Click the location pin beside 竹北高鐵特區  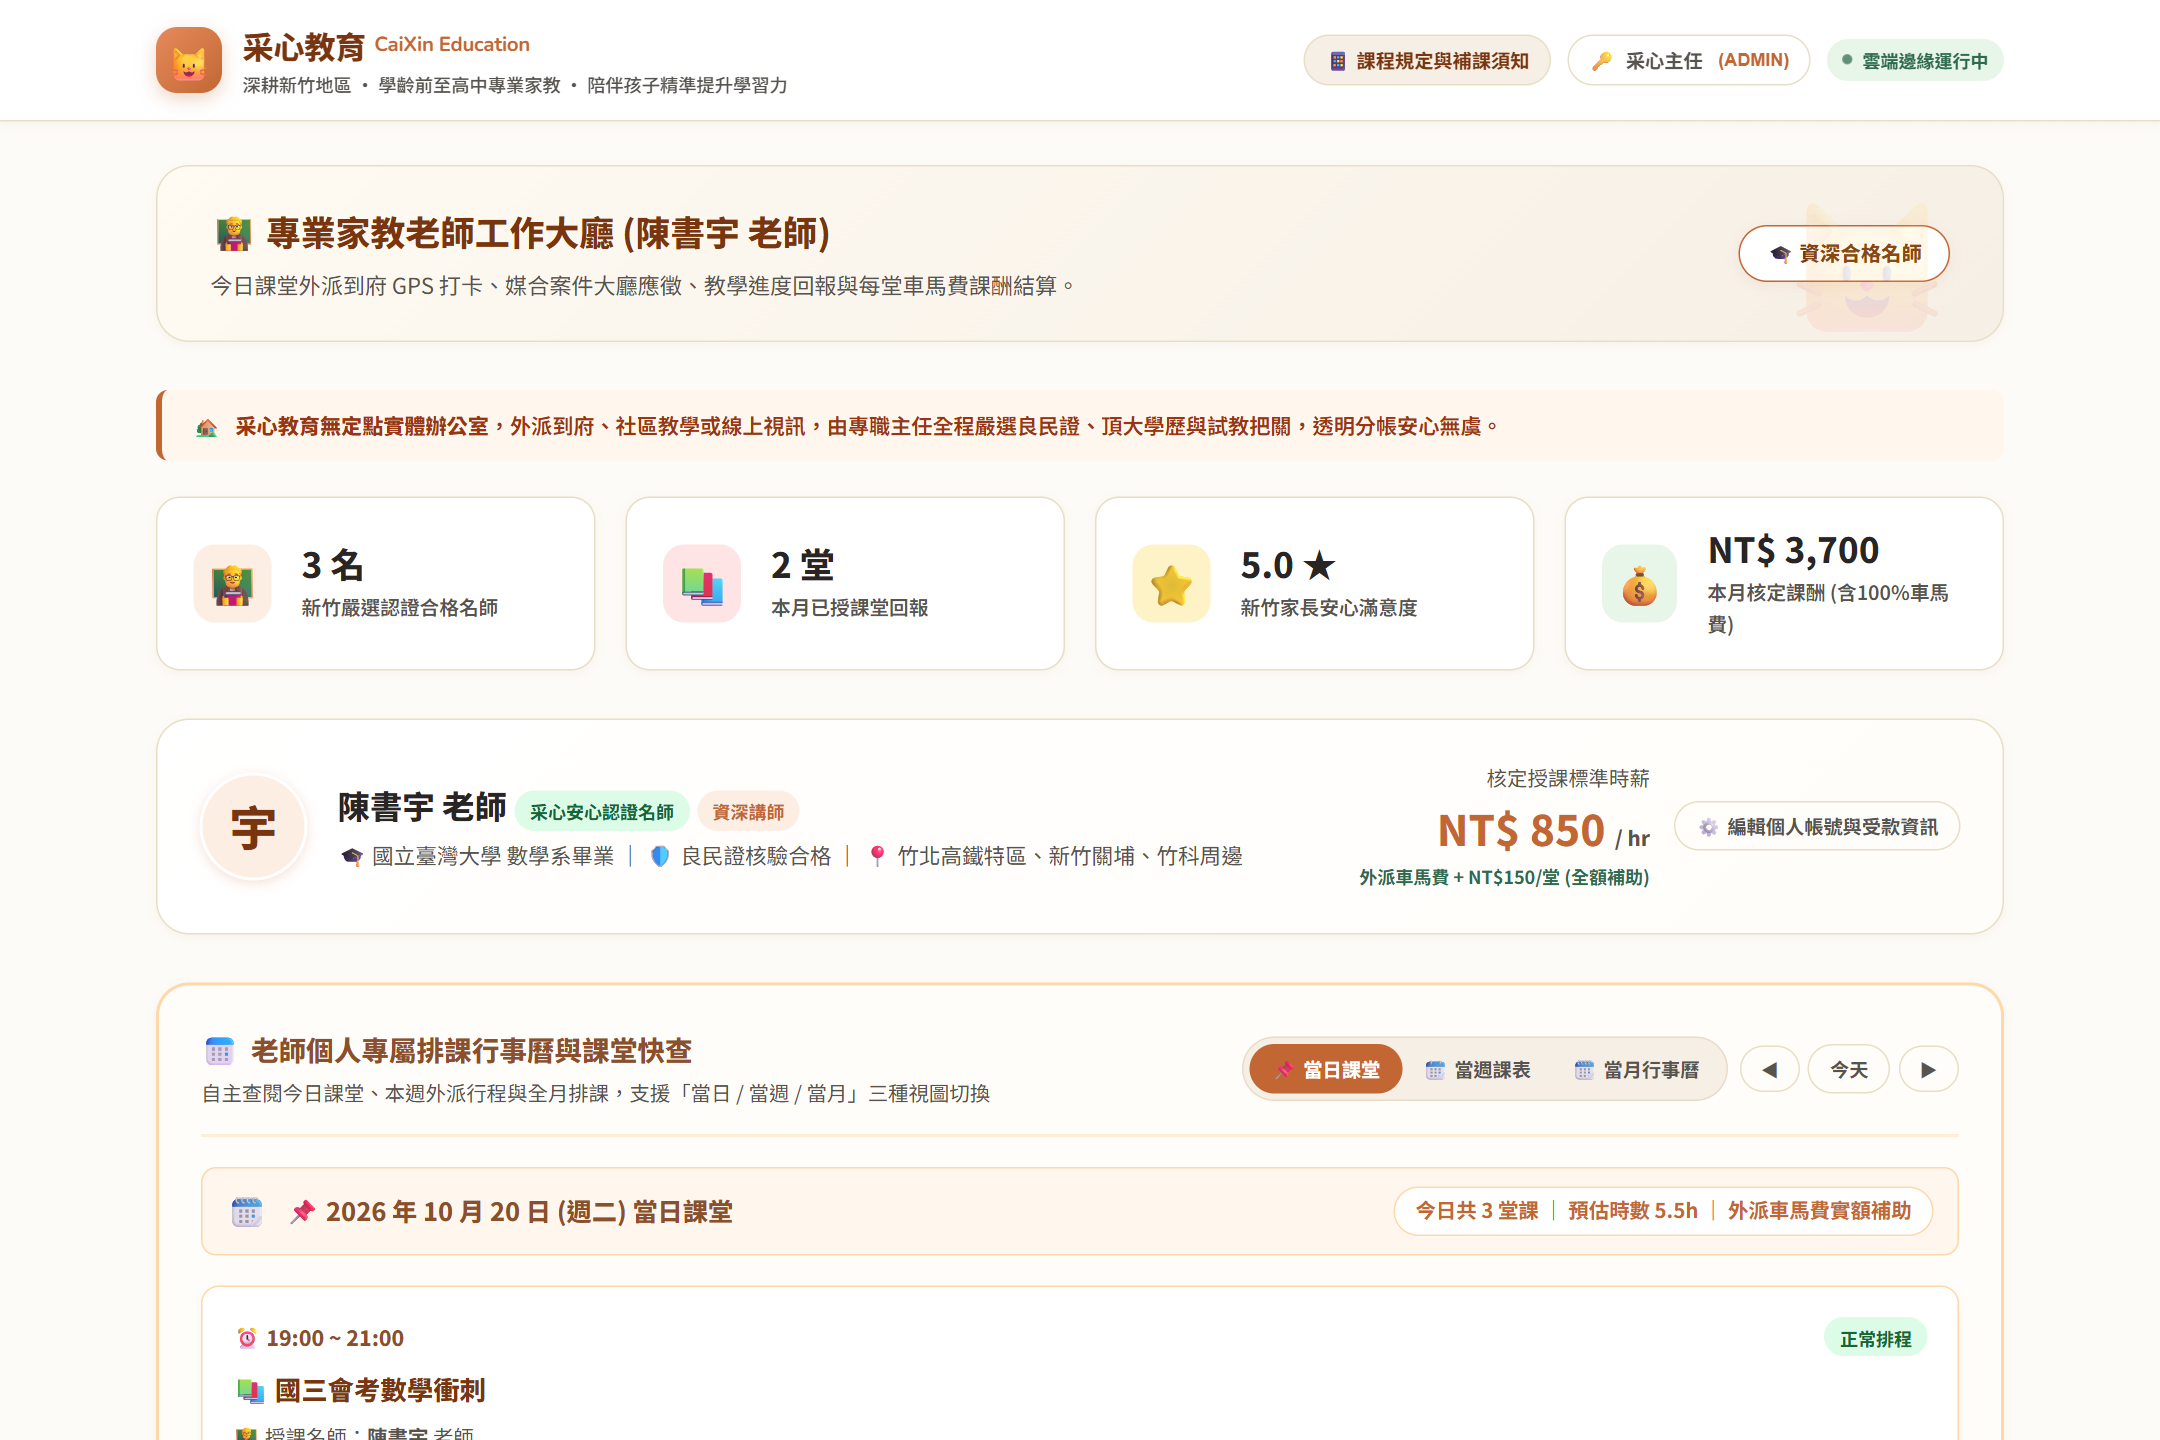(877, 857)
